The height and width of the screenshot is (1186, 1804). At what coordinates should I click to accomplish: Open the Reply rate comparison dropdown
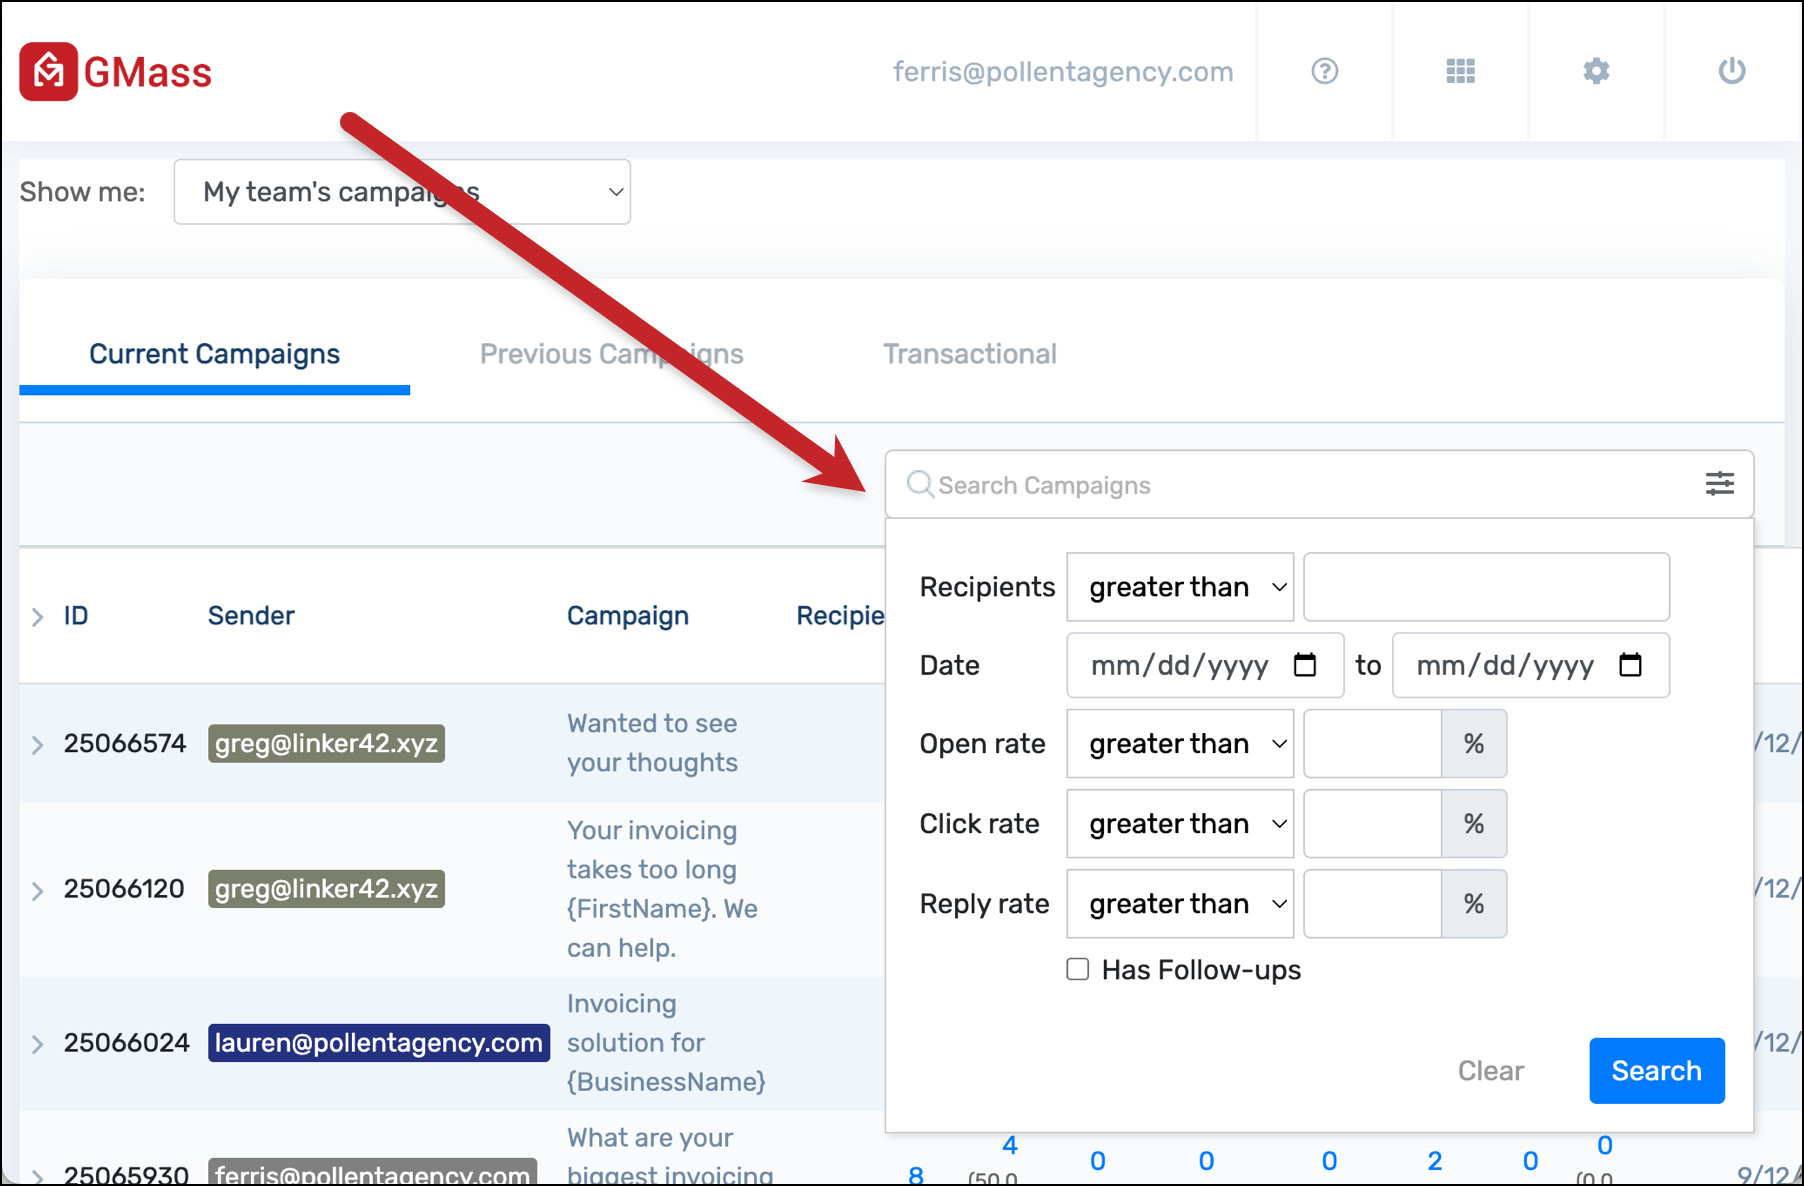1180,904
